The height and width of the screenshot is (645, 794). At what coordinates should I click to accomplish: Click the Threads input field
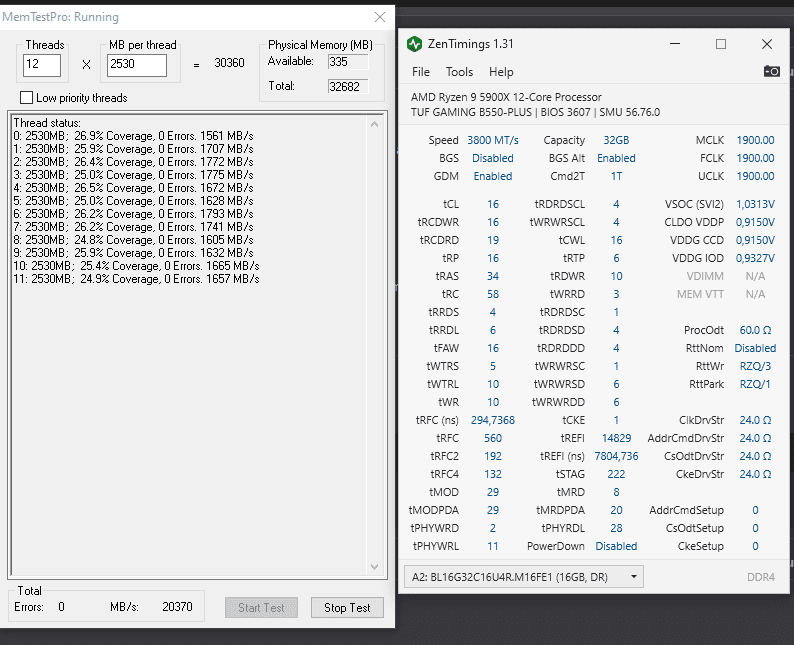tap(42, 65)
